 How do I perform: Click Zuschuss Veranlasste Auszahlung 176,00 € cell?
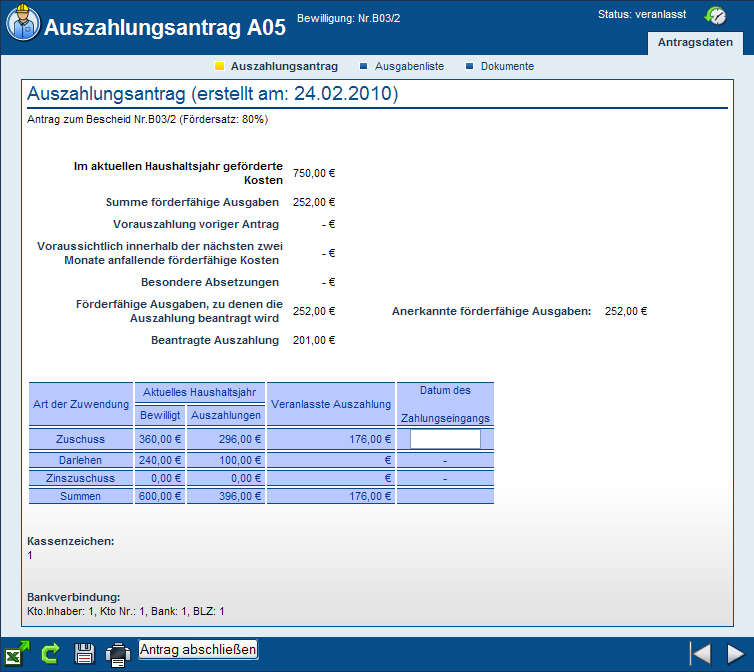(331, 439)
